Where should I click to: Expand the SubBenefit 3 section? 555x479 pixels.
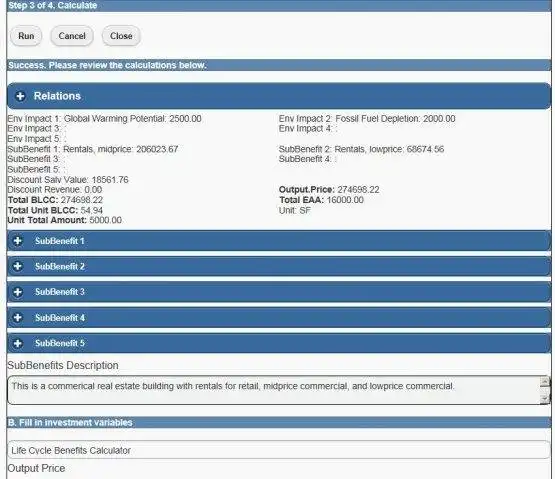pos(279,292)
